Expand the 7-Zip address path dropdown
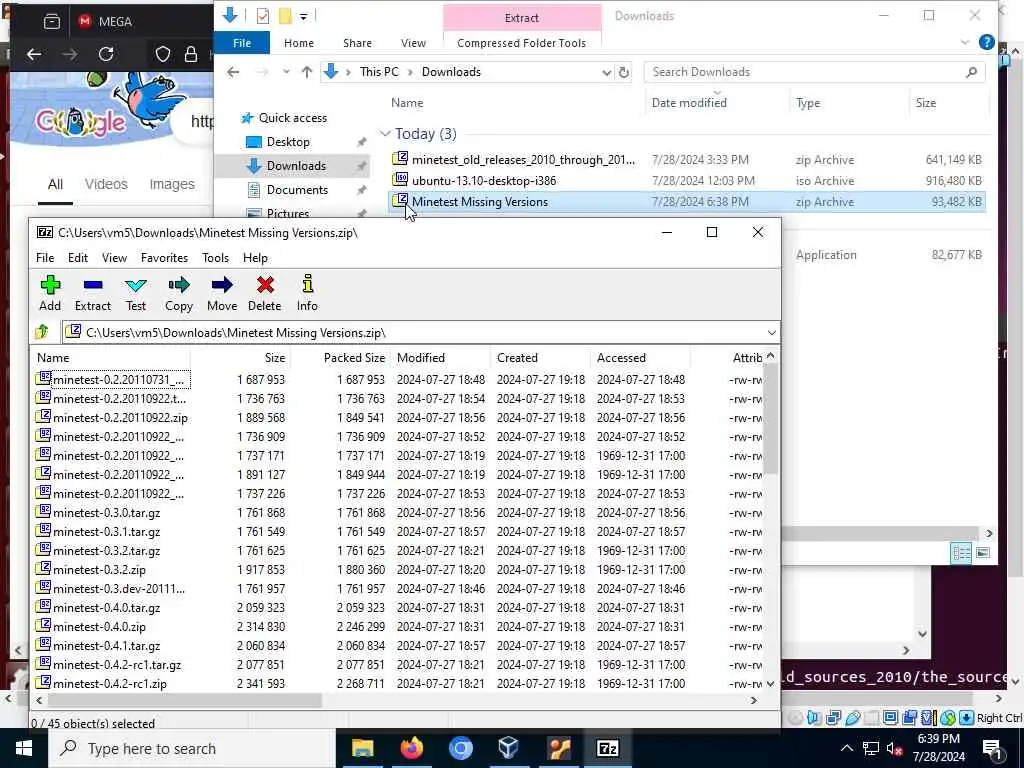This screenshot has height=768, width=1024. 771,332
